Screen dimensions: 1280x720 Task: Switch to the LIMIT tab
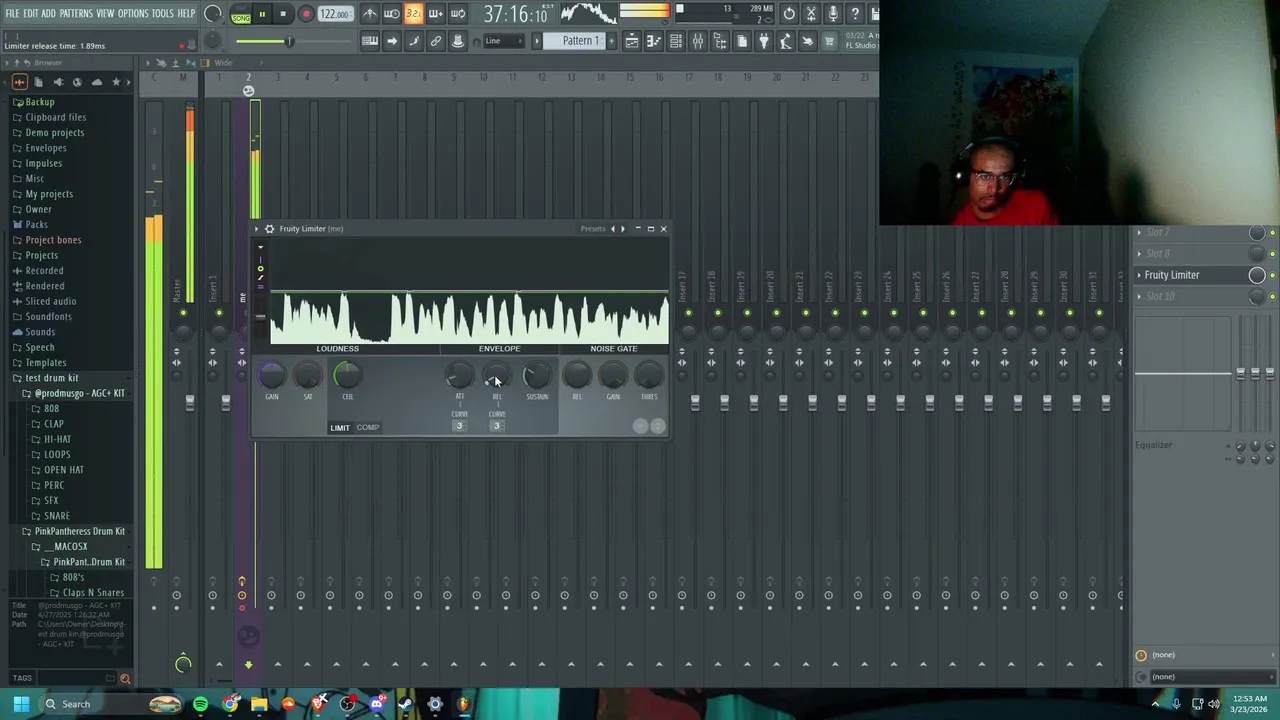pyautogui.click(x=340, y=428)
